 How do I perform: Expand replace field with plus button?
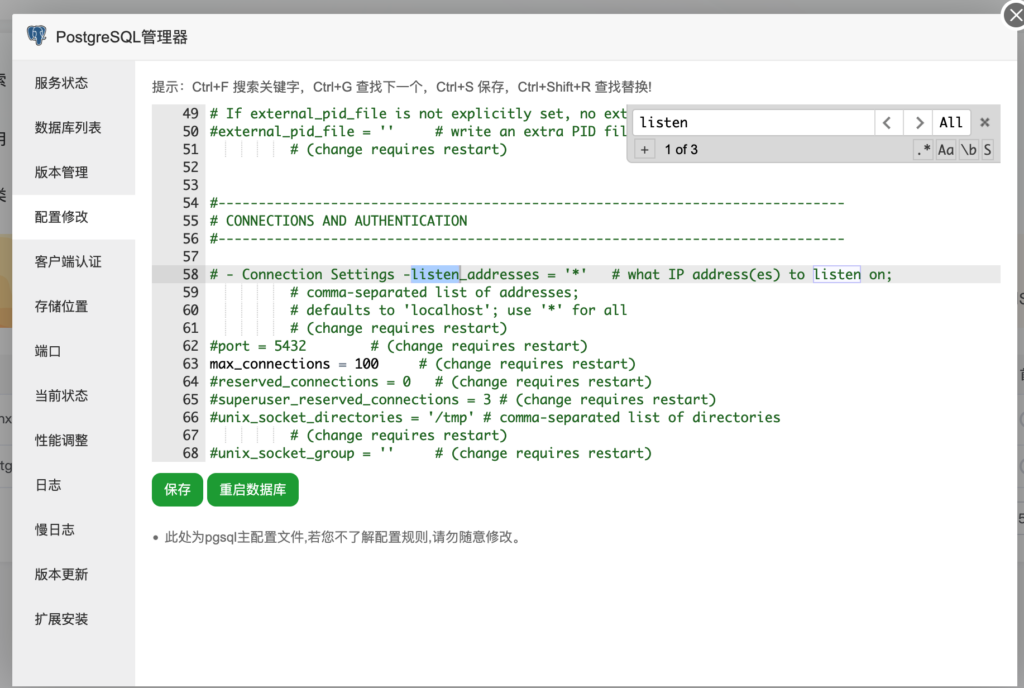pos(645,150)
